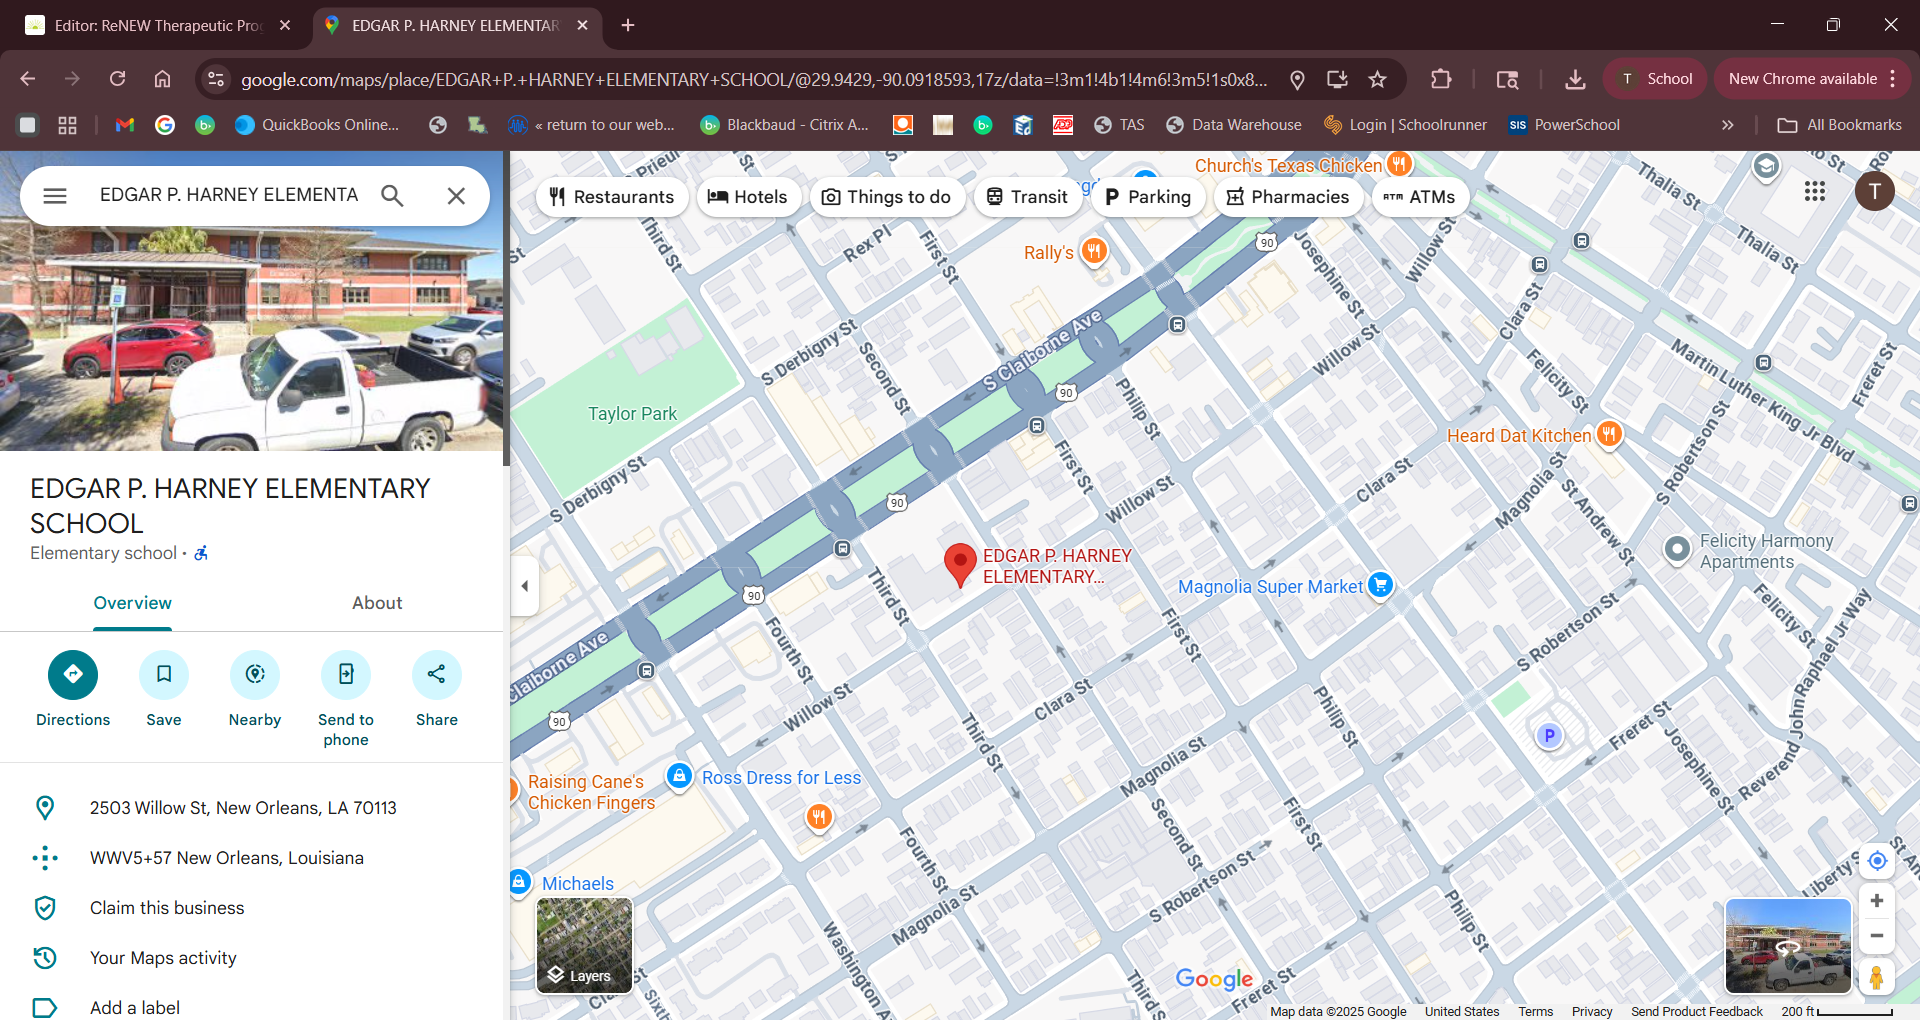Click the red EDGAR P. HARNEY map pin
Screen dimensions: 1920x1020
pyautogui.click(x=960, y=565)
